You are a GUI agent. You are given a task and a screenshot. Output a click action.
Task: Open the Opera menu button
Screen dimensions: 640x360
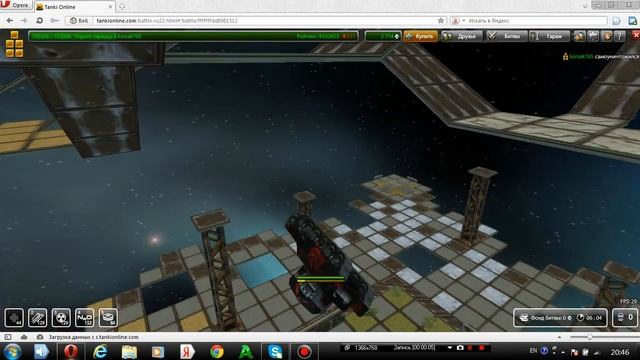point(15,5)
